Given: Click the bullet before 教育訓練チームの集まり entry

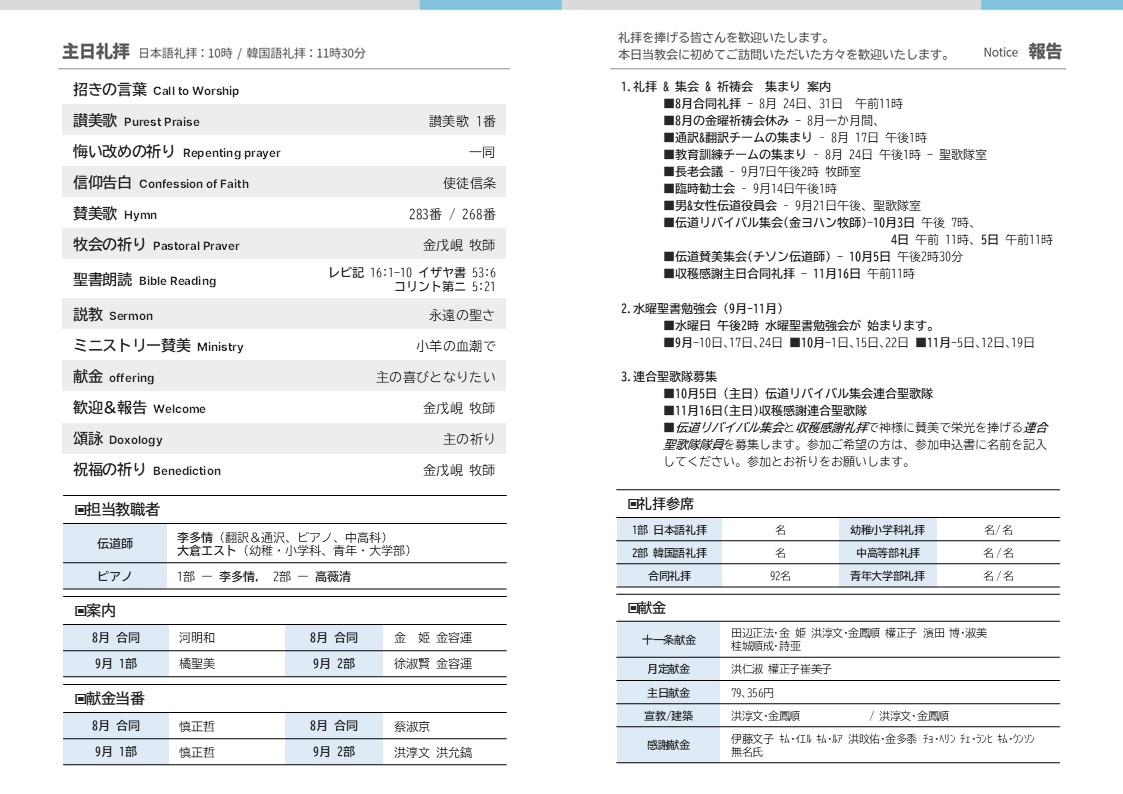Looking at the screenshot, I should click(669, 155).
